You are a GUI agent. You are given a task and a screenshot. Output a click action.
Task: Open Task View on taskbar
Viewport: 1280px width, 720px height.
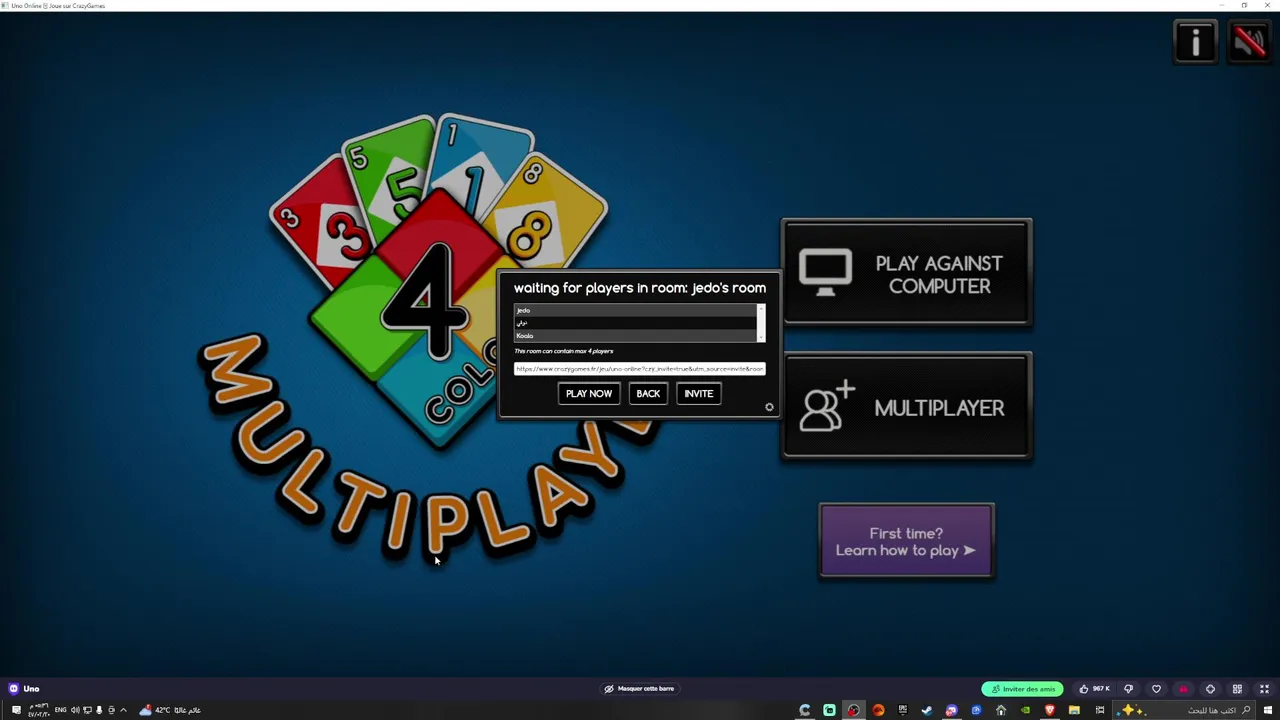pyautogui.click(x=1099, y=710)
